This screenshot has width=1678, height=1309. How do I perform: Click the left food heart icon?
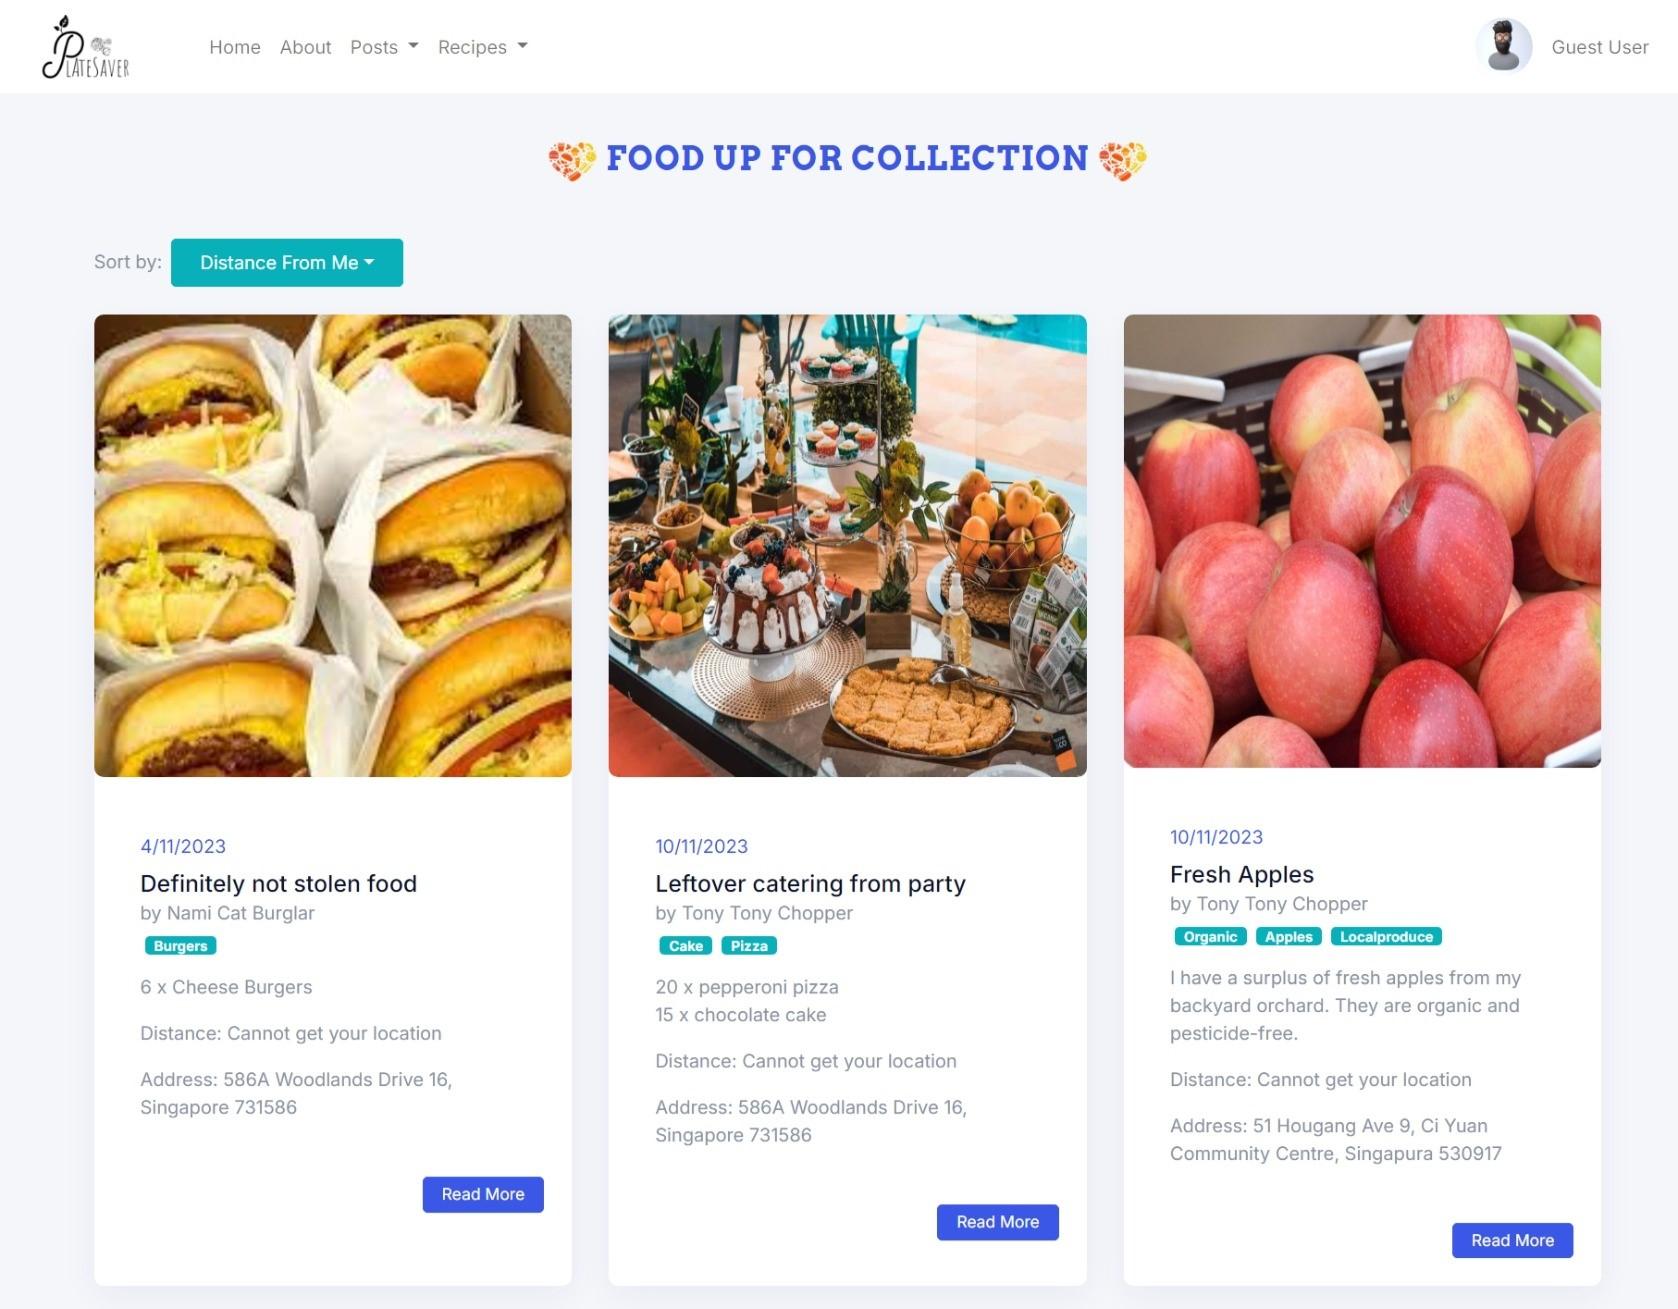pyautogui.click(x=572, y=159)
